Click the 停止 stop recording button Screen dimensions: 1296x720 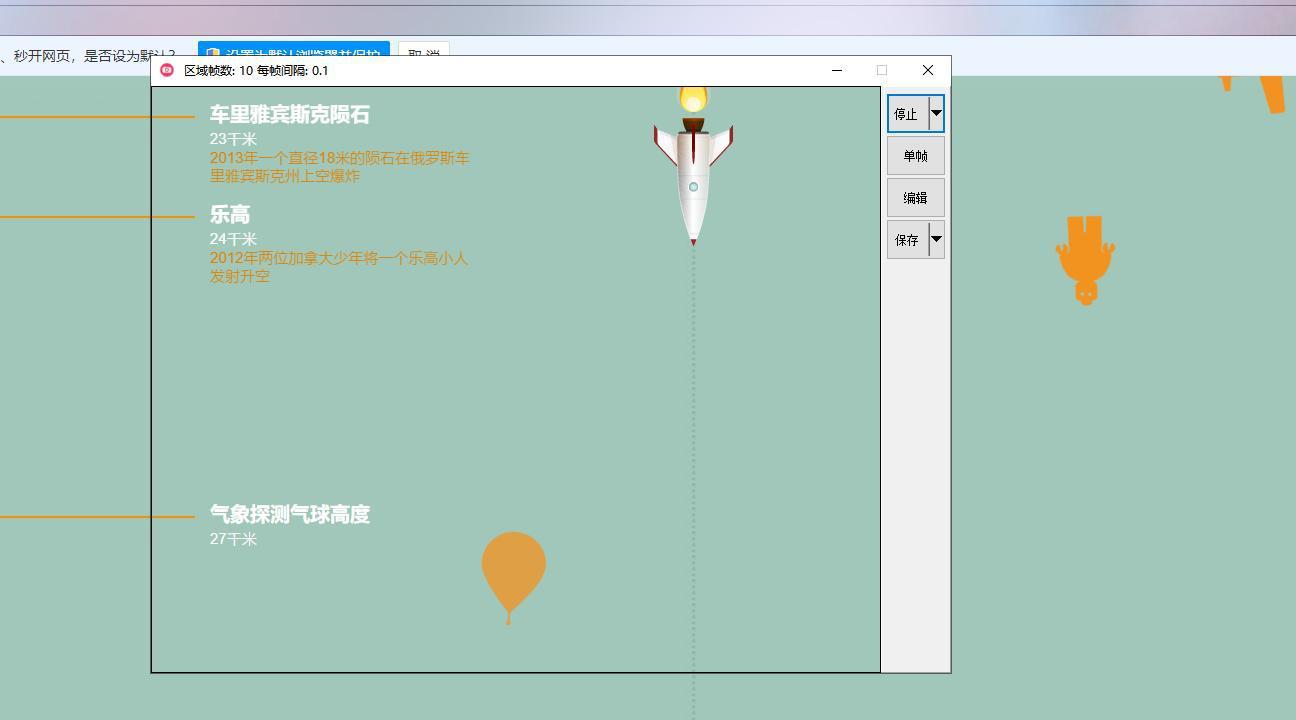click(x=908, y=114)
